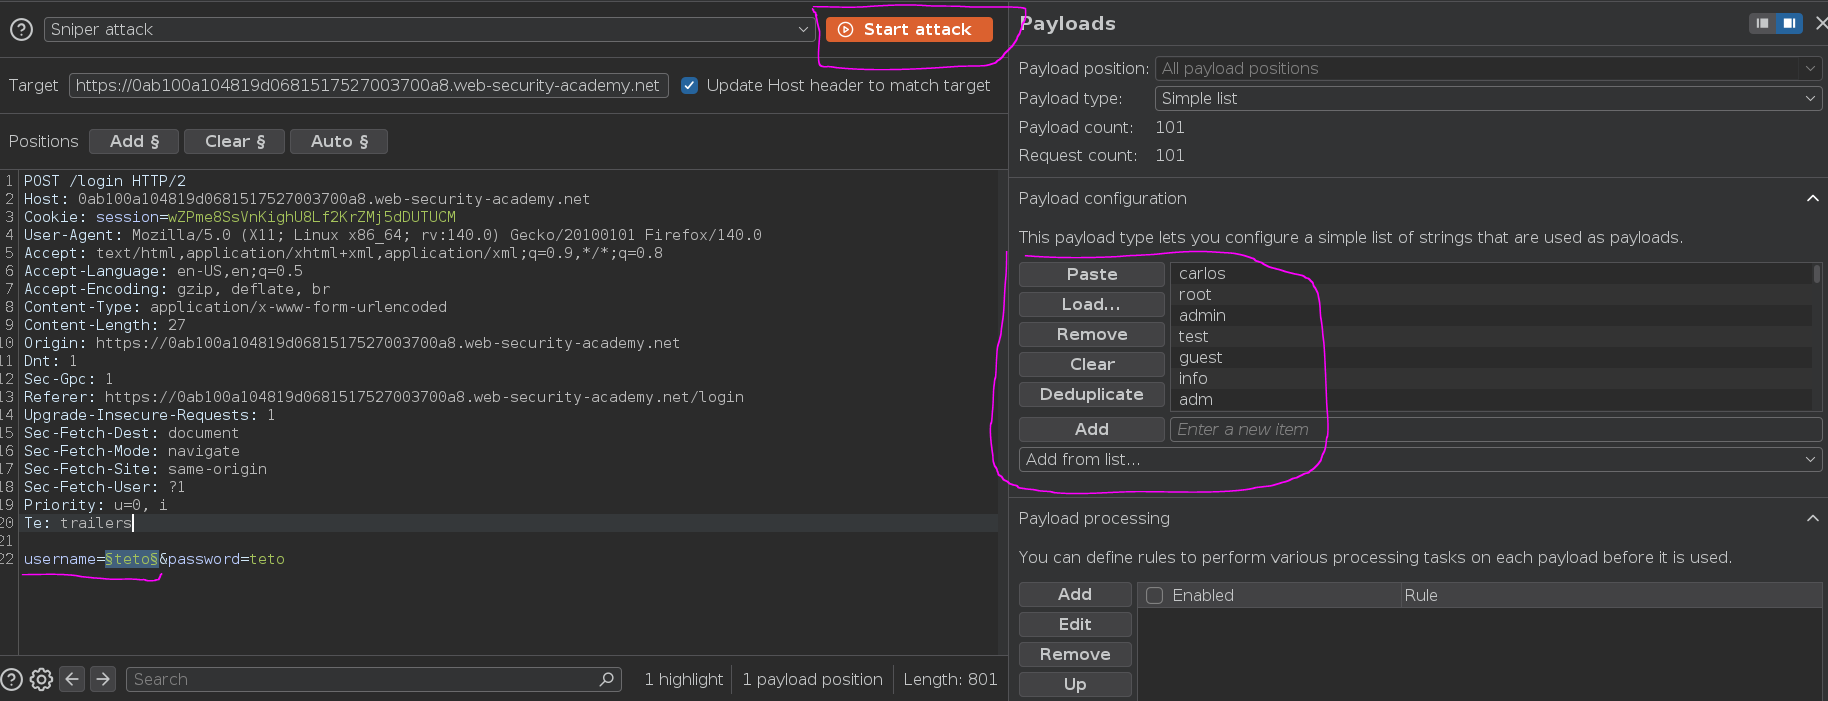Focus the Target URL field
The height and width of the screenshot is (701, 1828).
369,85
